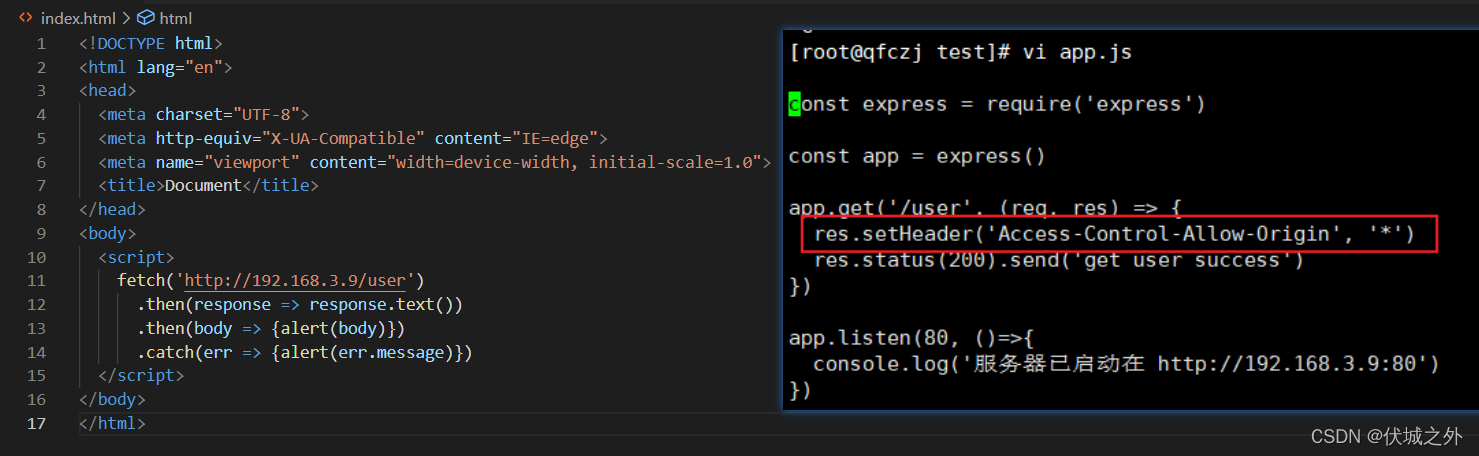
Task: Click the title Document line
Action: pos(208,186)
